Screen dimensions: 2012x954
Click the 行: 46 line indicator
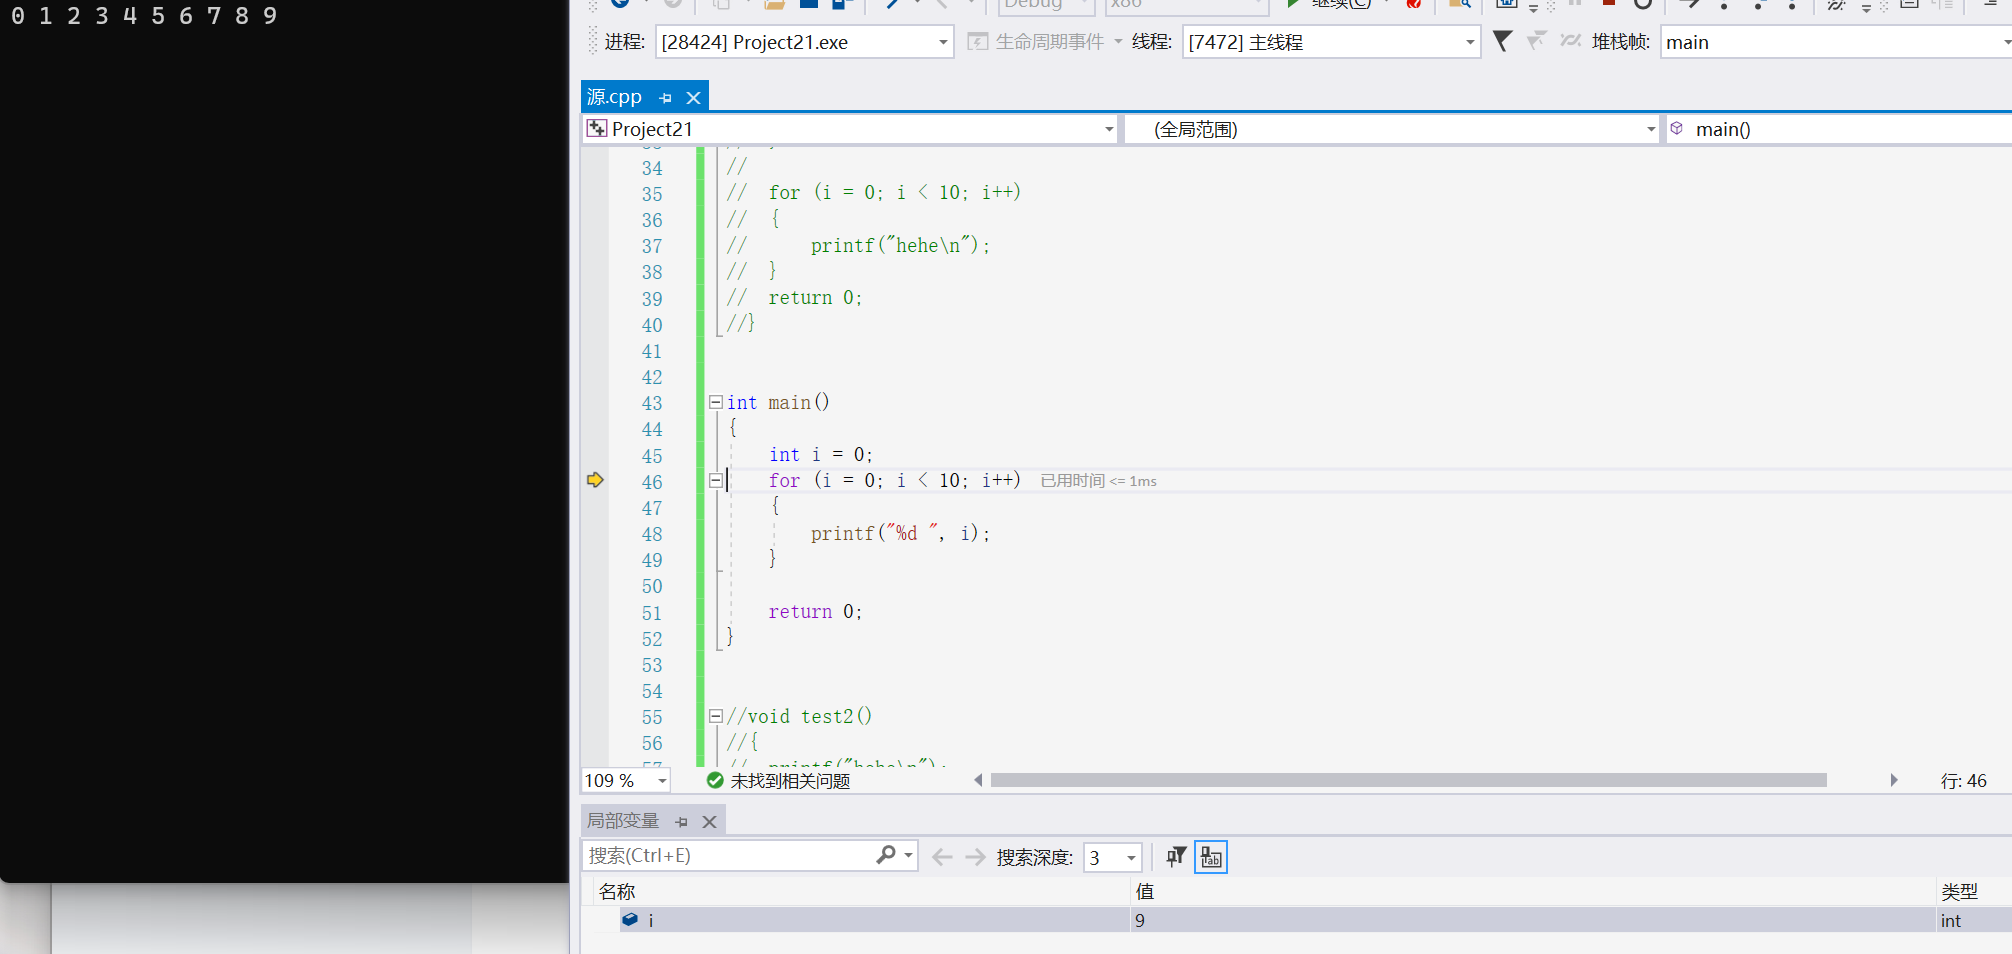pyautogui.click(x=1963, y=781)
